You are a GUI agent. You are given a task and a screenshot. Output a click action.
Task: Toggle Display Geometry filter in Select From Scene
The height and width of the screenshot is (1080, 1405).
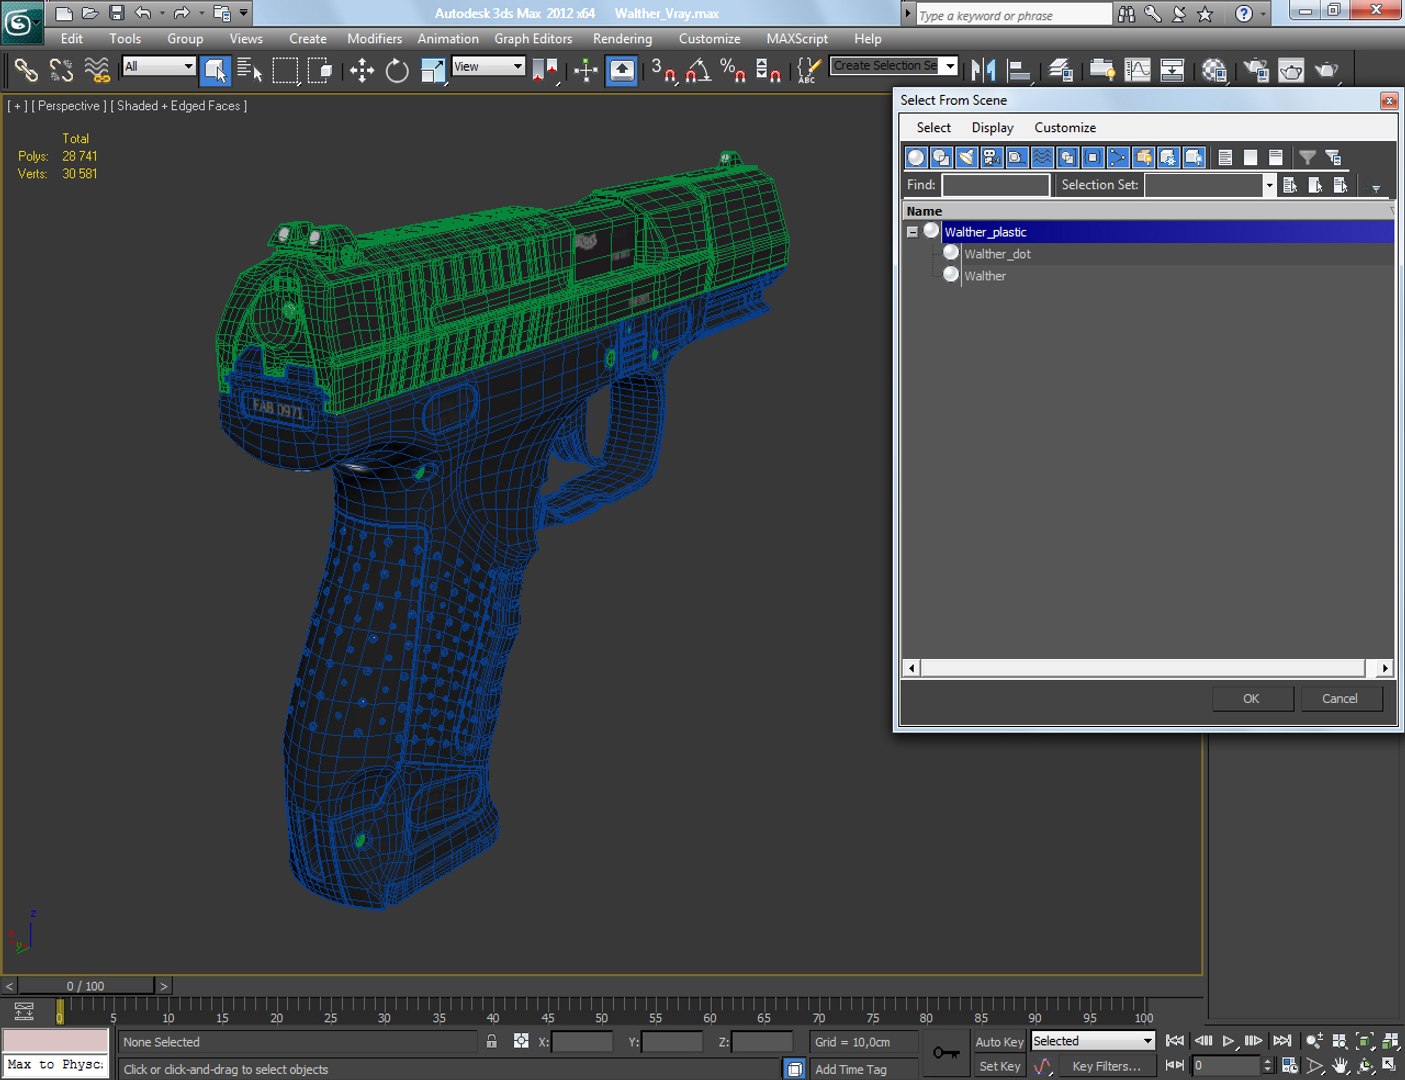916,157
